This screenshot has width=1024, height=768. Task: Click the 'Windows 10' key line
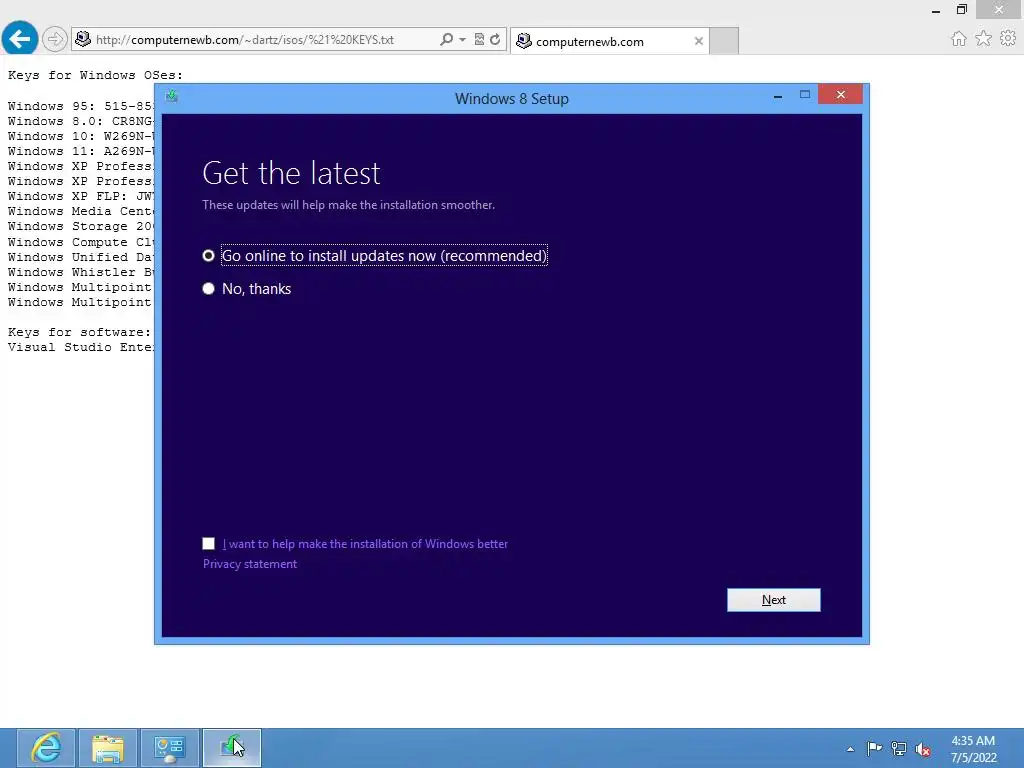(80, 136)
